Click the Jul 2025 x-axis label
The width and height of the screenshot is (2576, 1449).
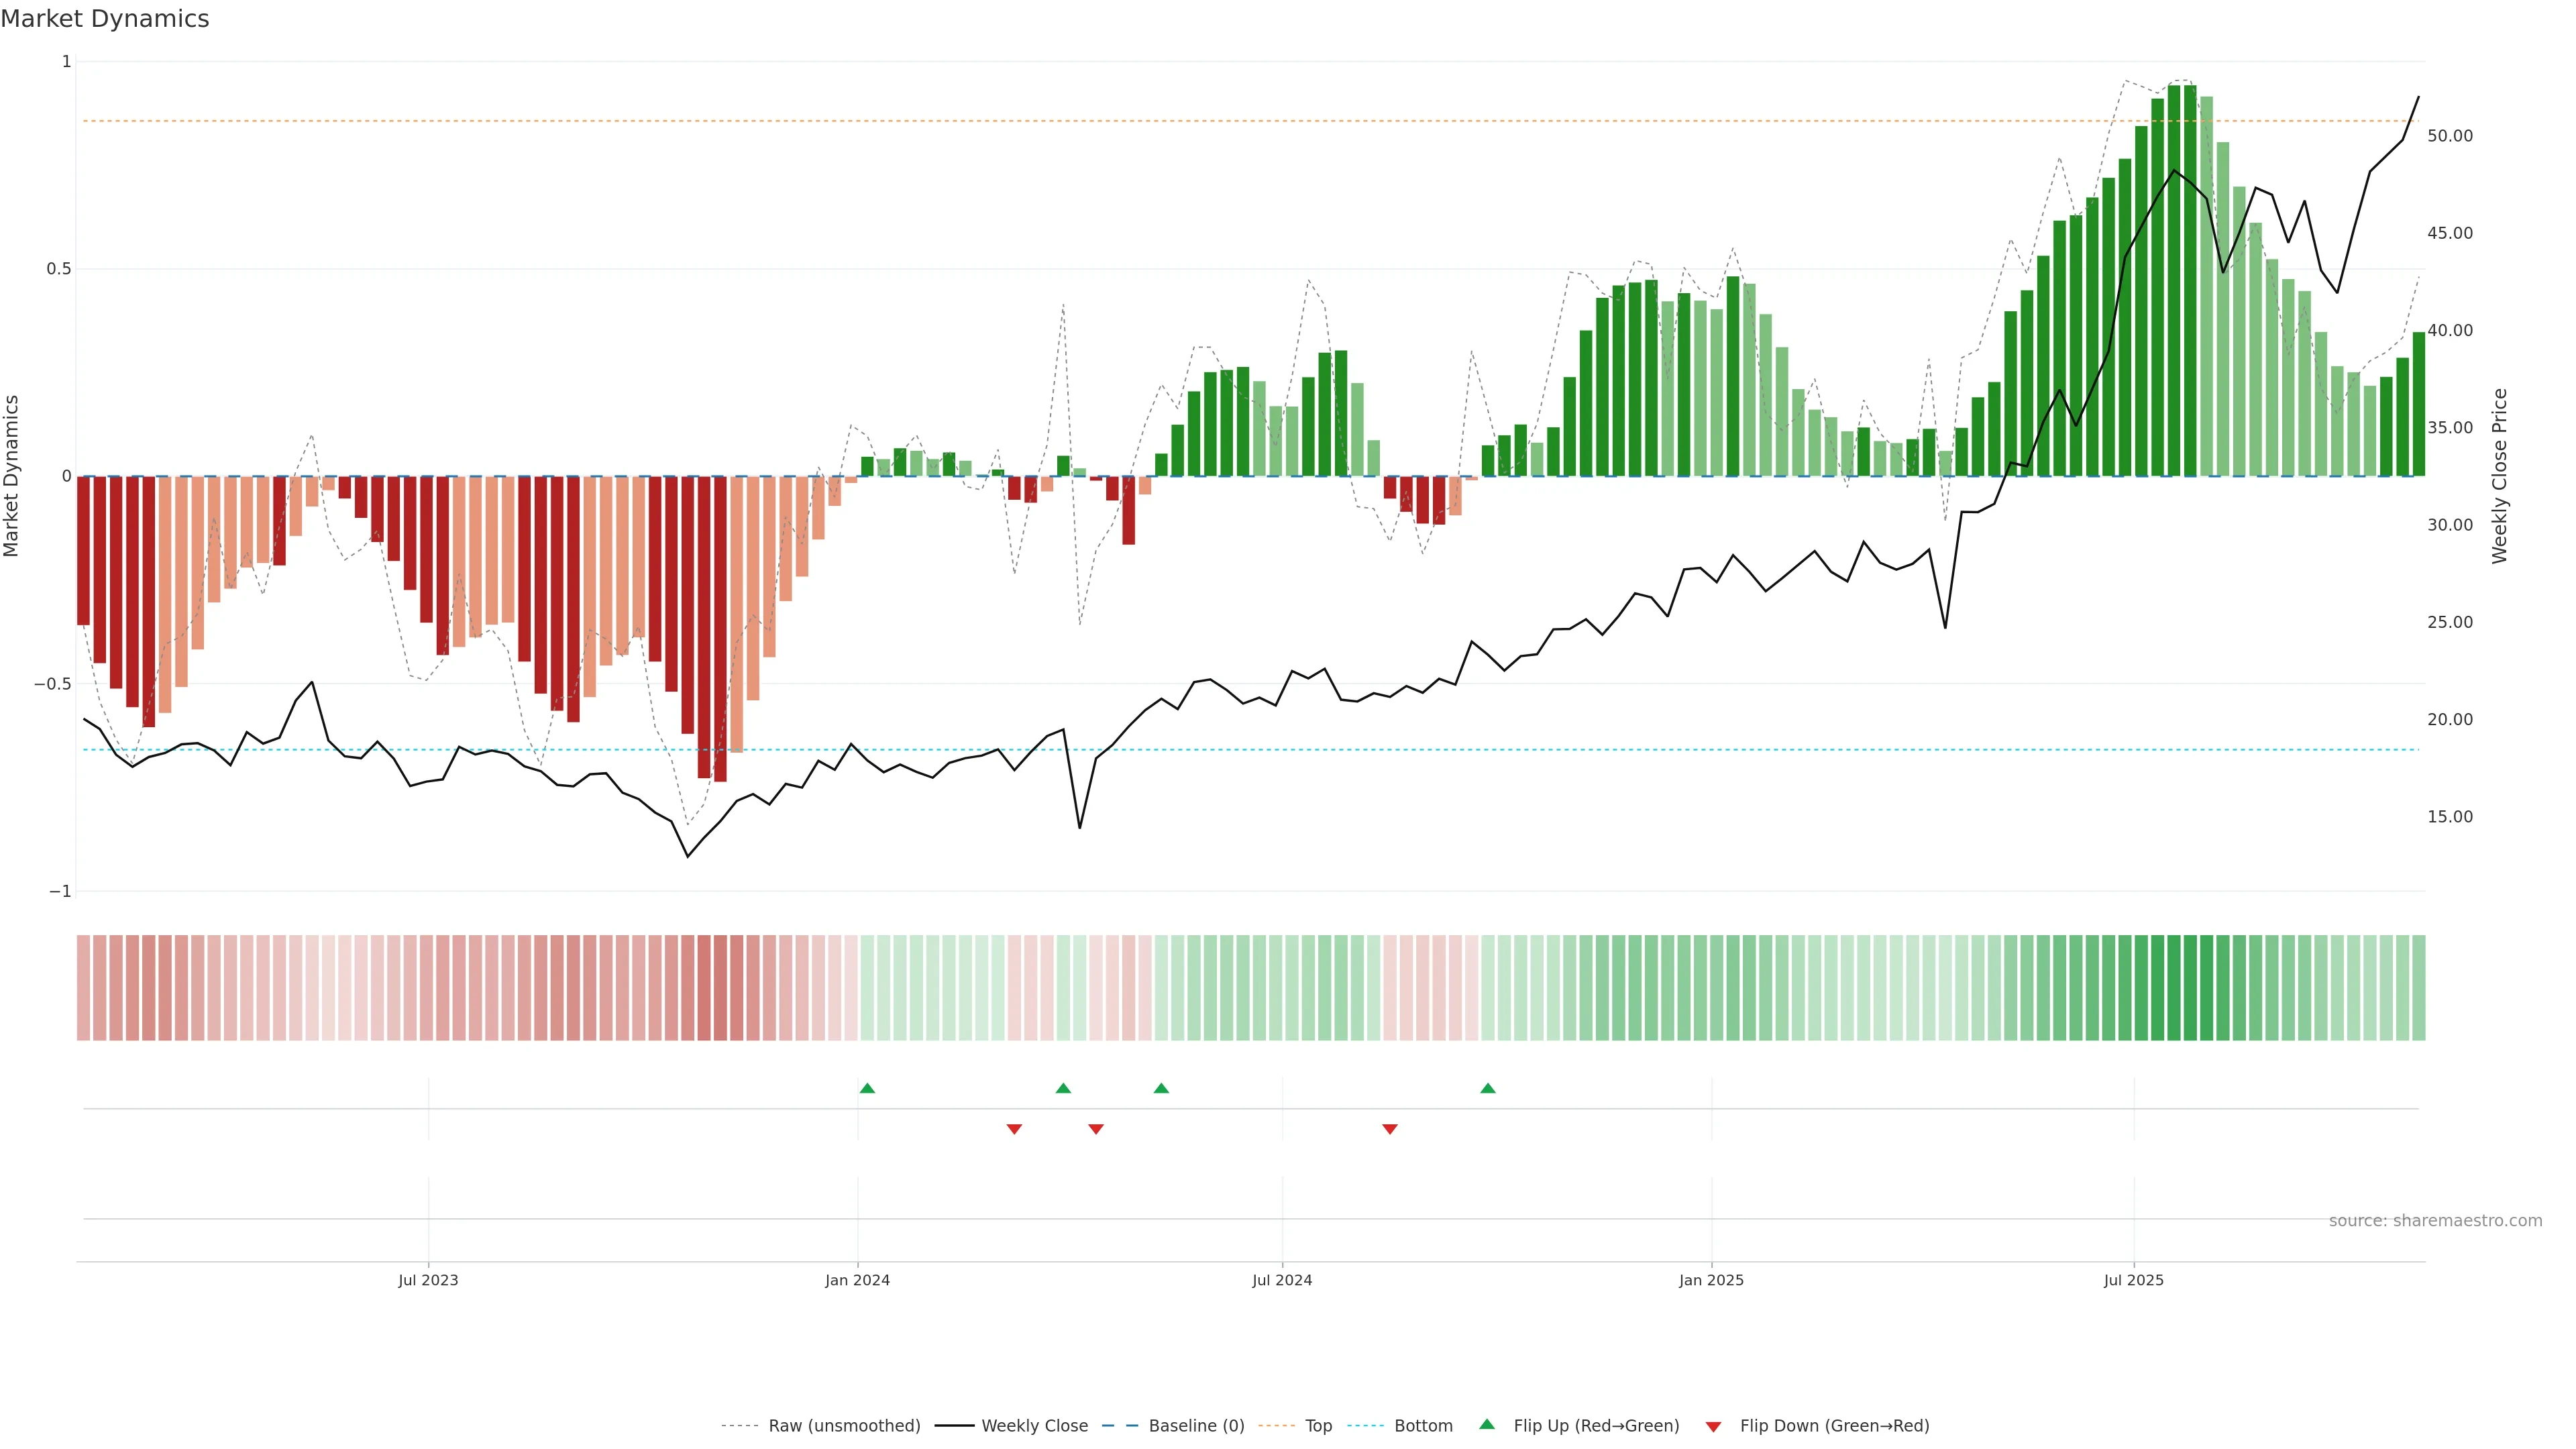pos(2133,1280)
